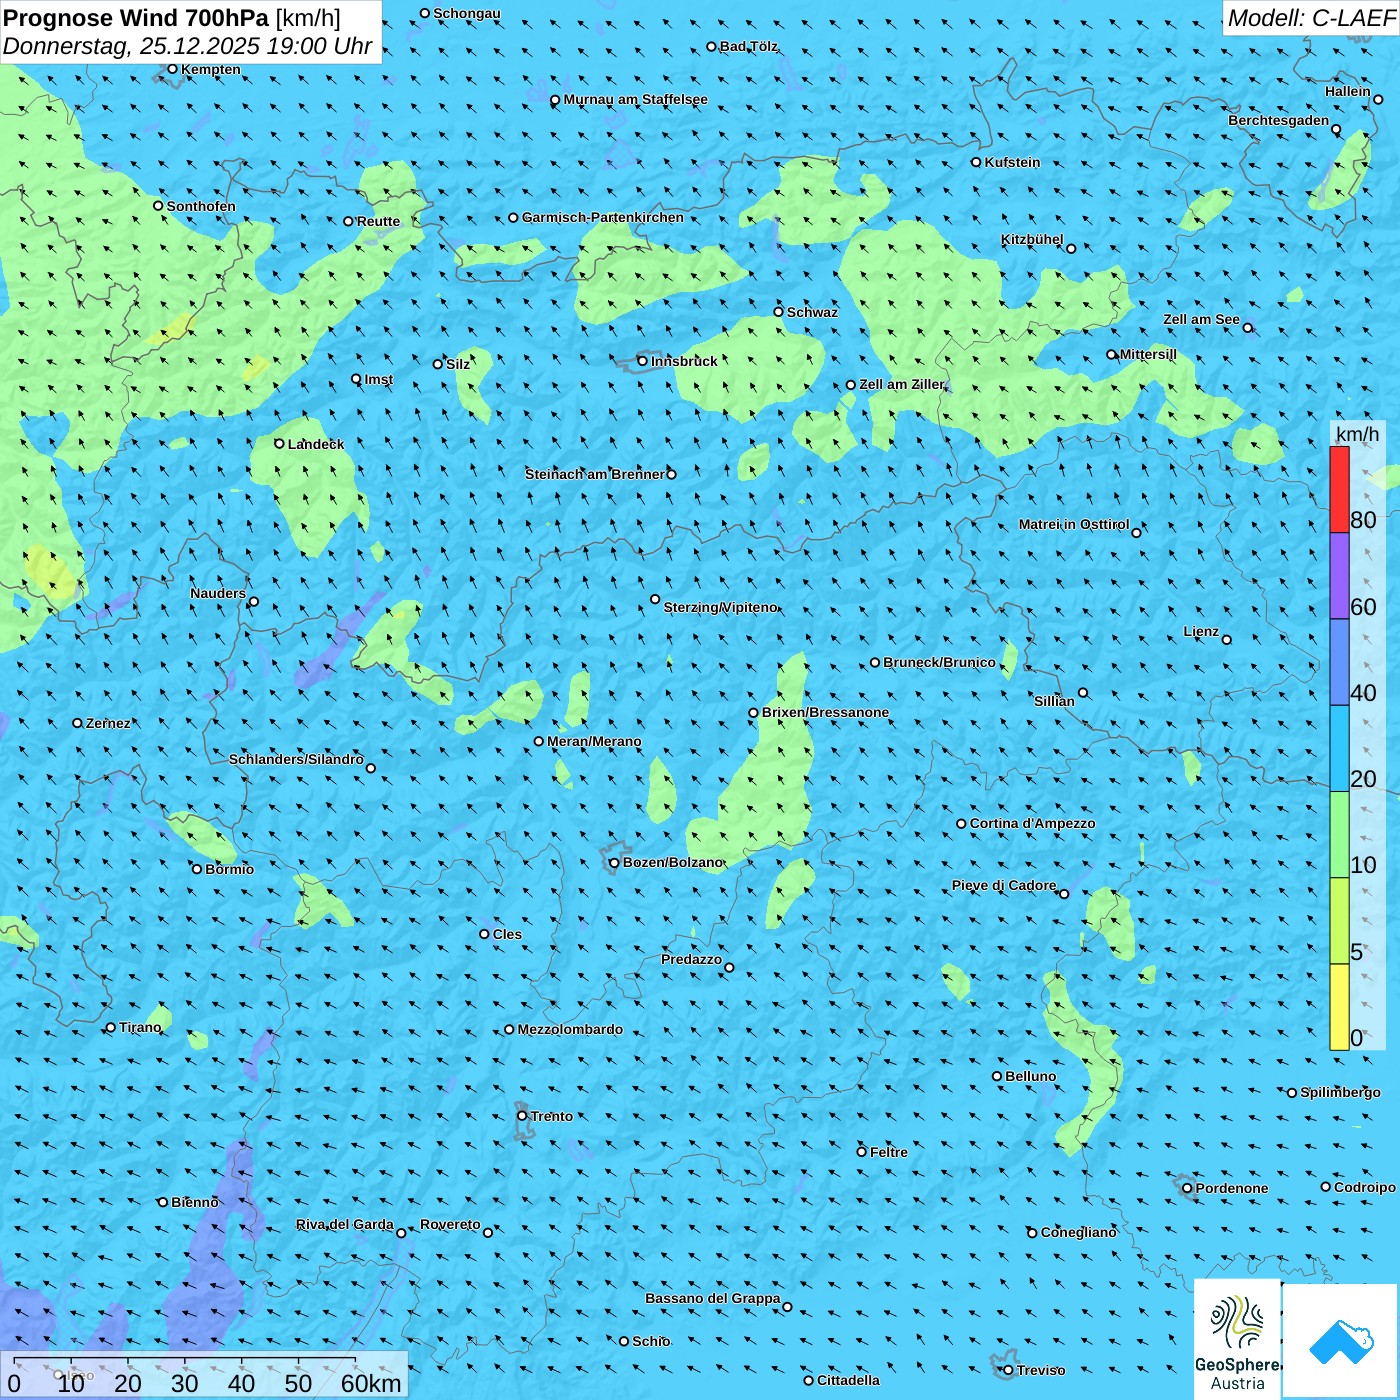Click the 'Garmisch-Partenkirchen' map label
This screenshot has height=1400, width=1400.
tap(603, 217)
